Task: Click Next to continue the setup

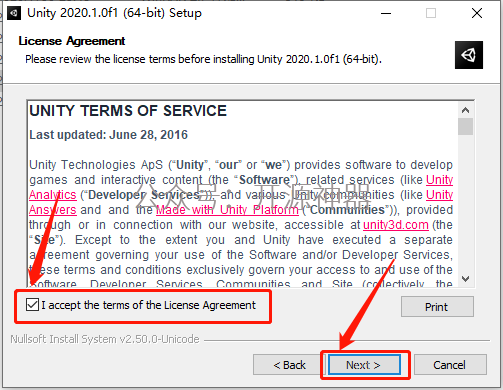Action: [x=364, y=365]
